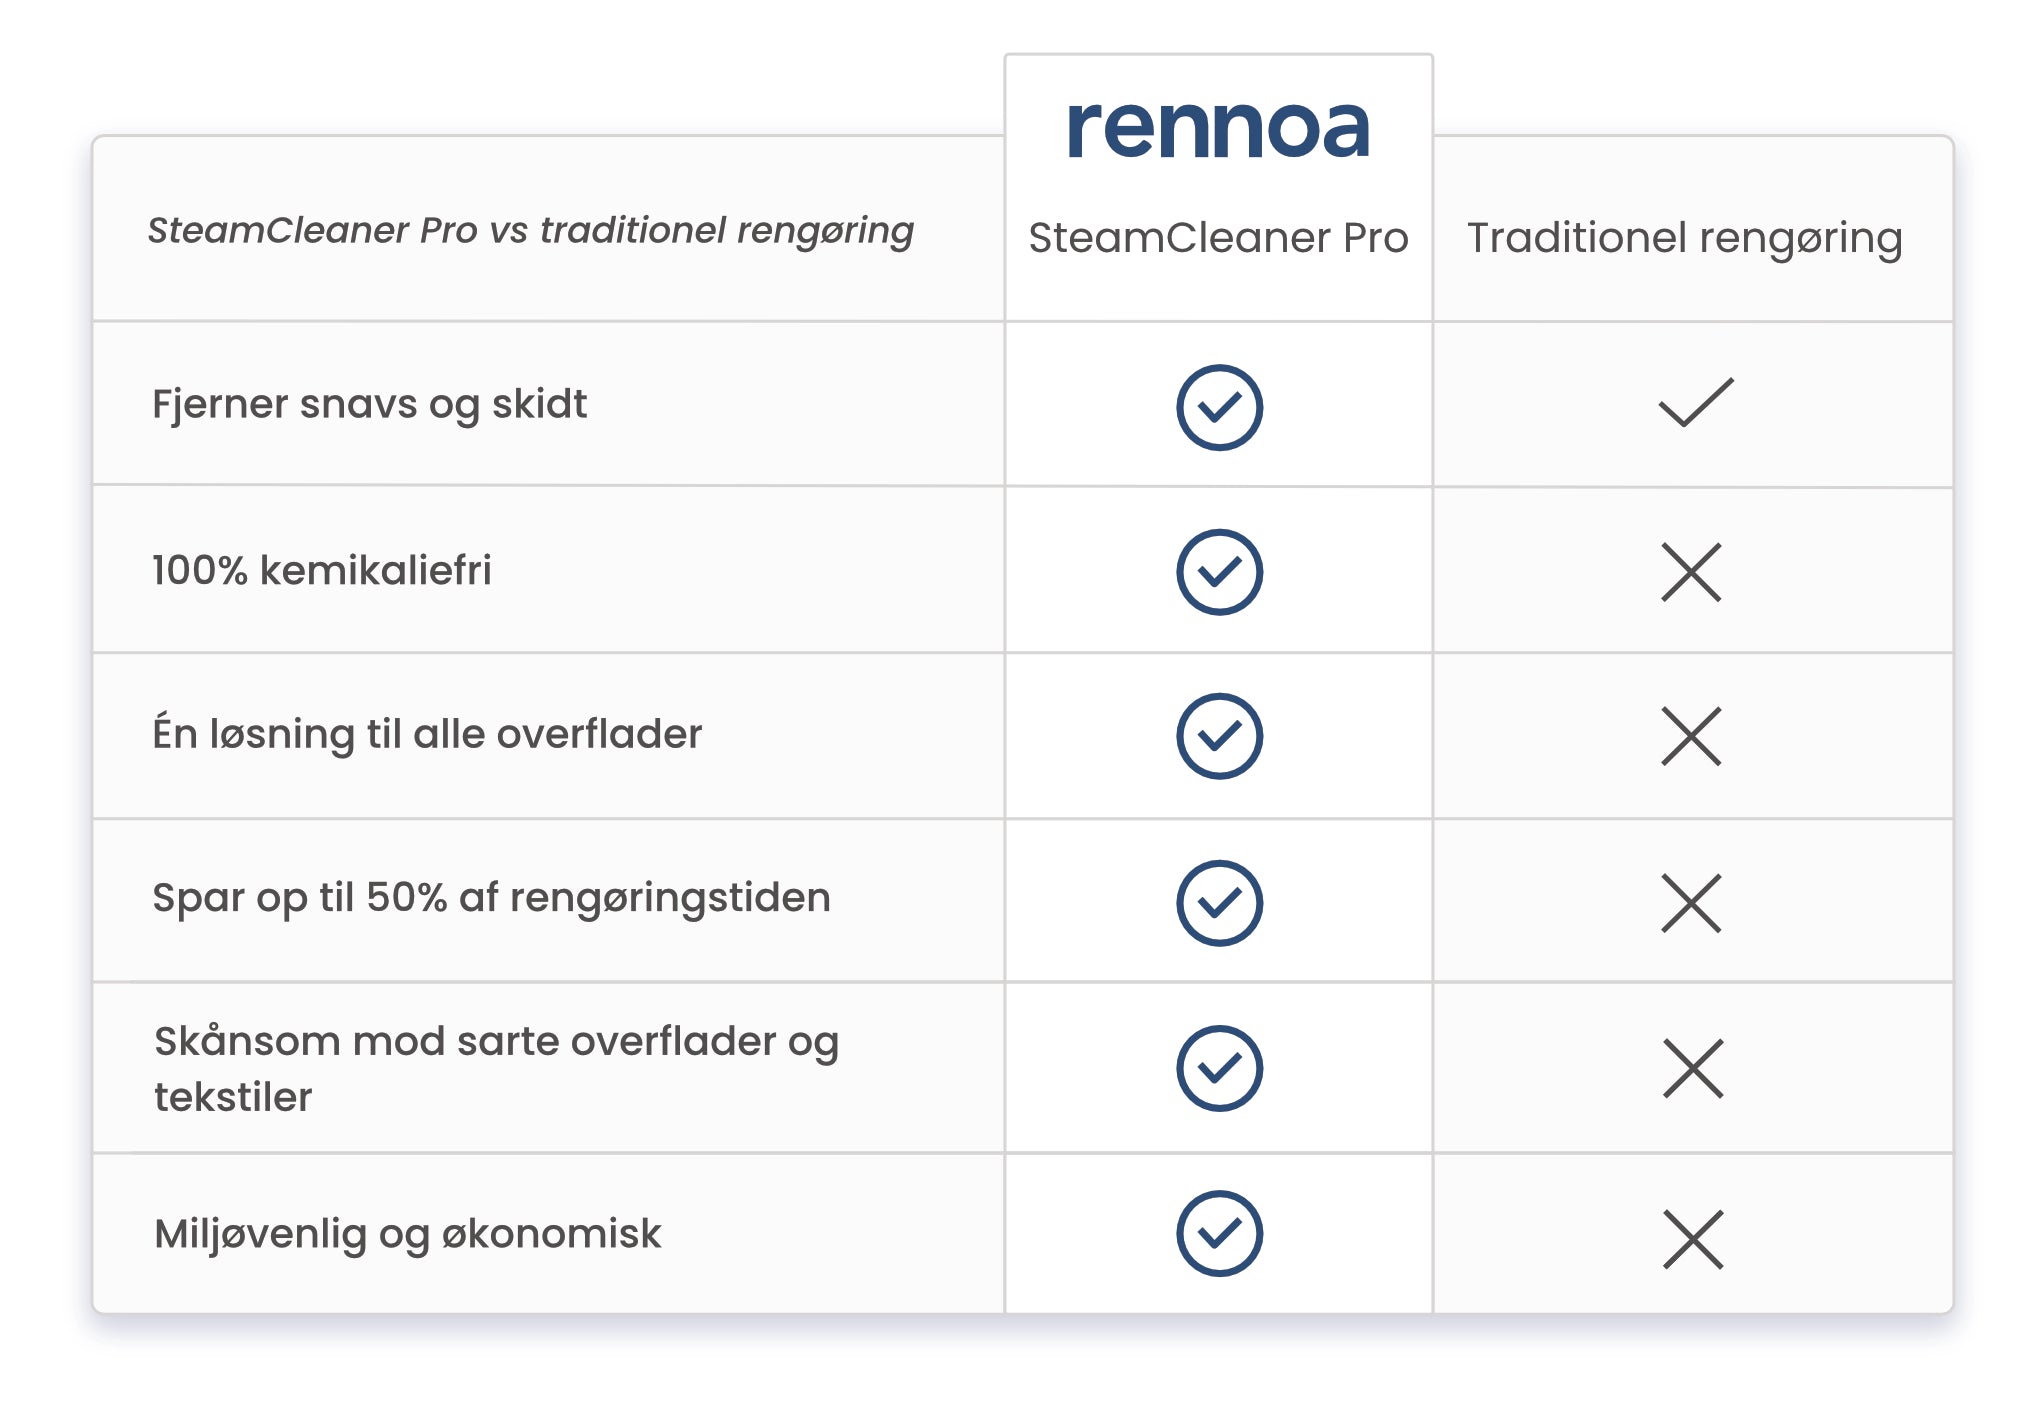Click traditional X mark for Miljøvenlig og økonomisk
Screen dimensions: 2042x1401
point(1693,1239)
